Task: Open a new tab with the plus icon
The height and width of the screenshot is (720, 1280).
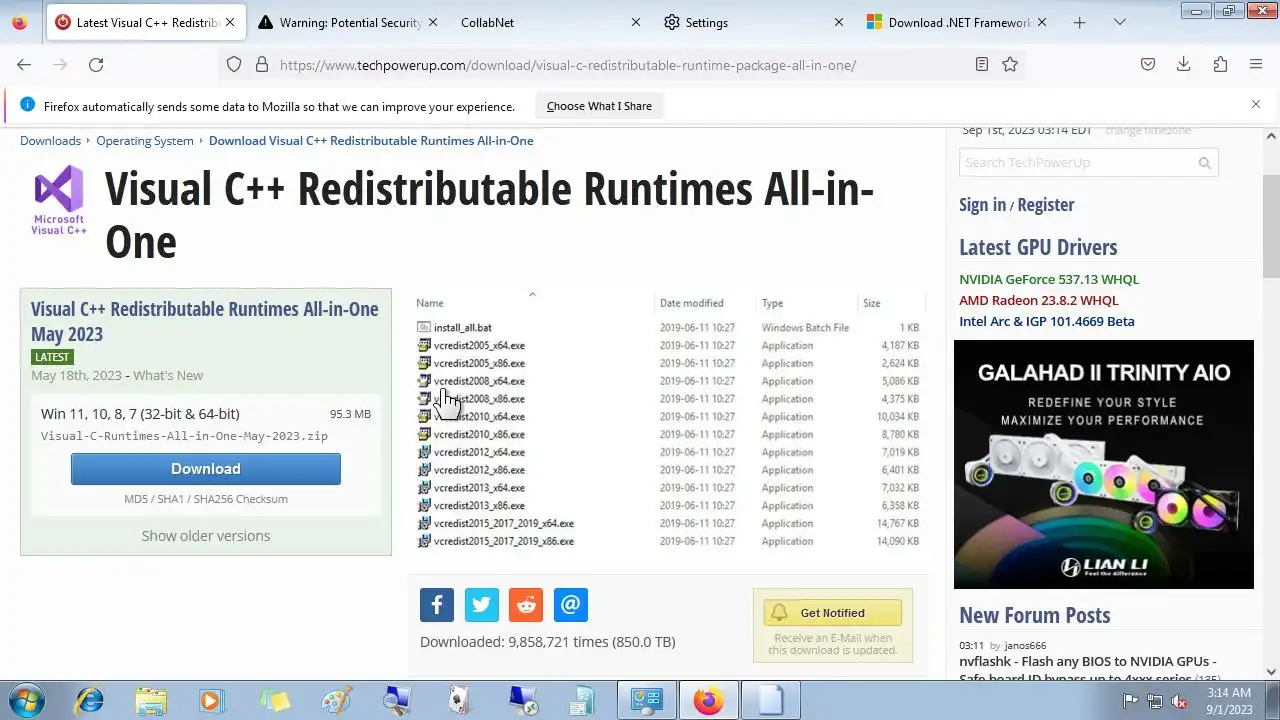Action: click(x=1079, y=22)
